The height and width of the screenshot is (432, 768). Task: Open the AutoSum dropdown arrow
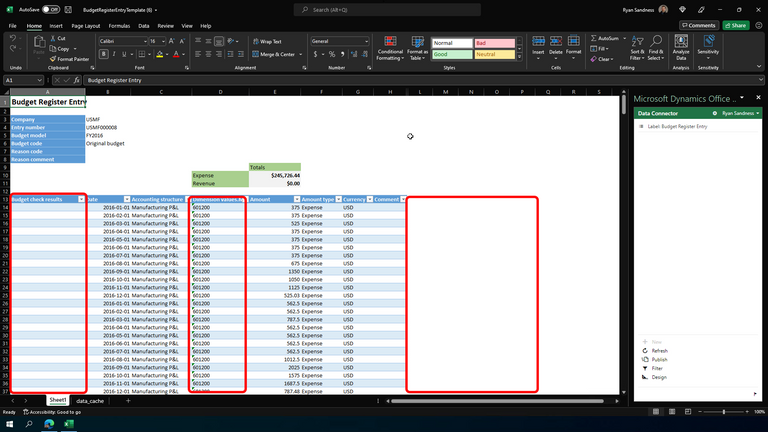pyautogui.click(x=624, y=38)
